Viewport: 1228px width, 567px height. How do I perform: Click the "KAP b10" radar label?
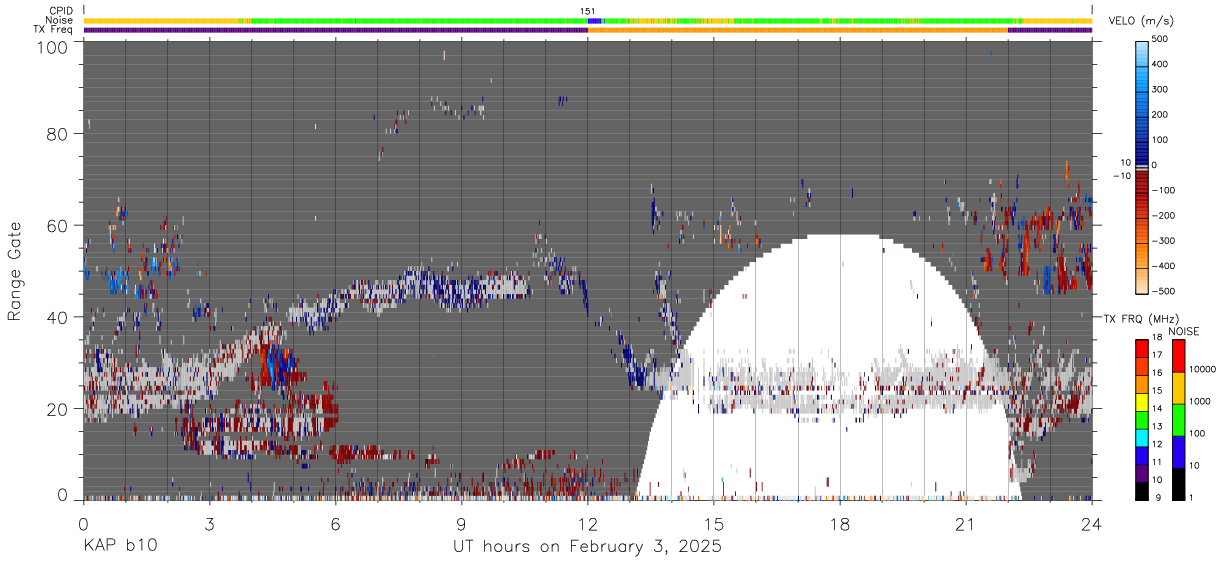click(x=120, y=547)
